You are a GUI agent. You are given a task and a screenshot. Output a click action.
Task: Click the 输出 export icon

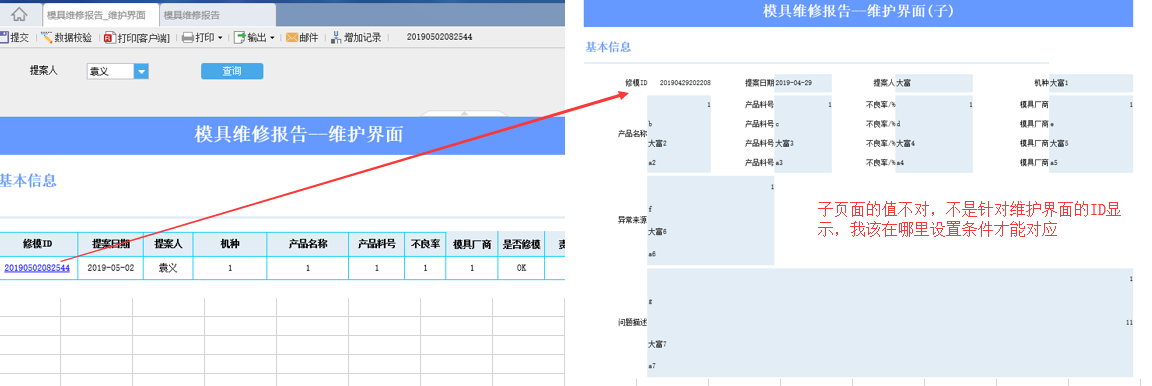(240, 37)
